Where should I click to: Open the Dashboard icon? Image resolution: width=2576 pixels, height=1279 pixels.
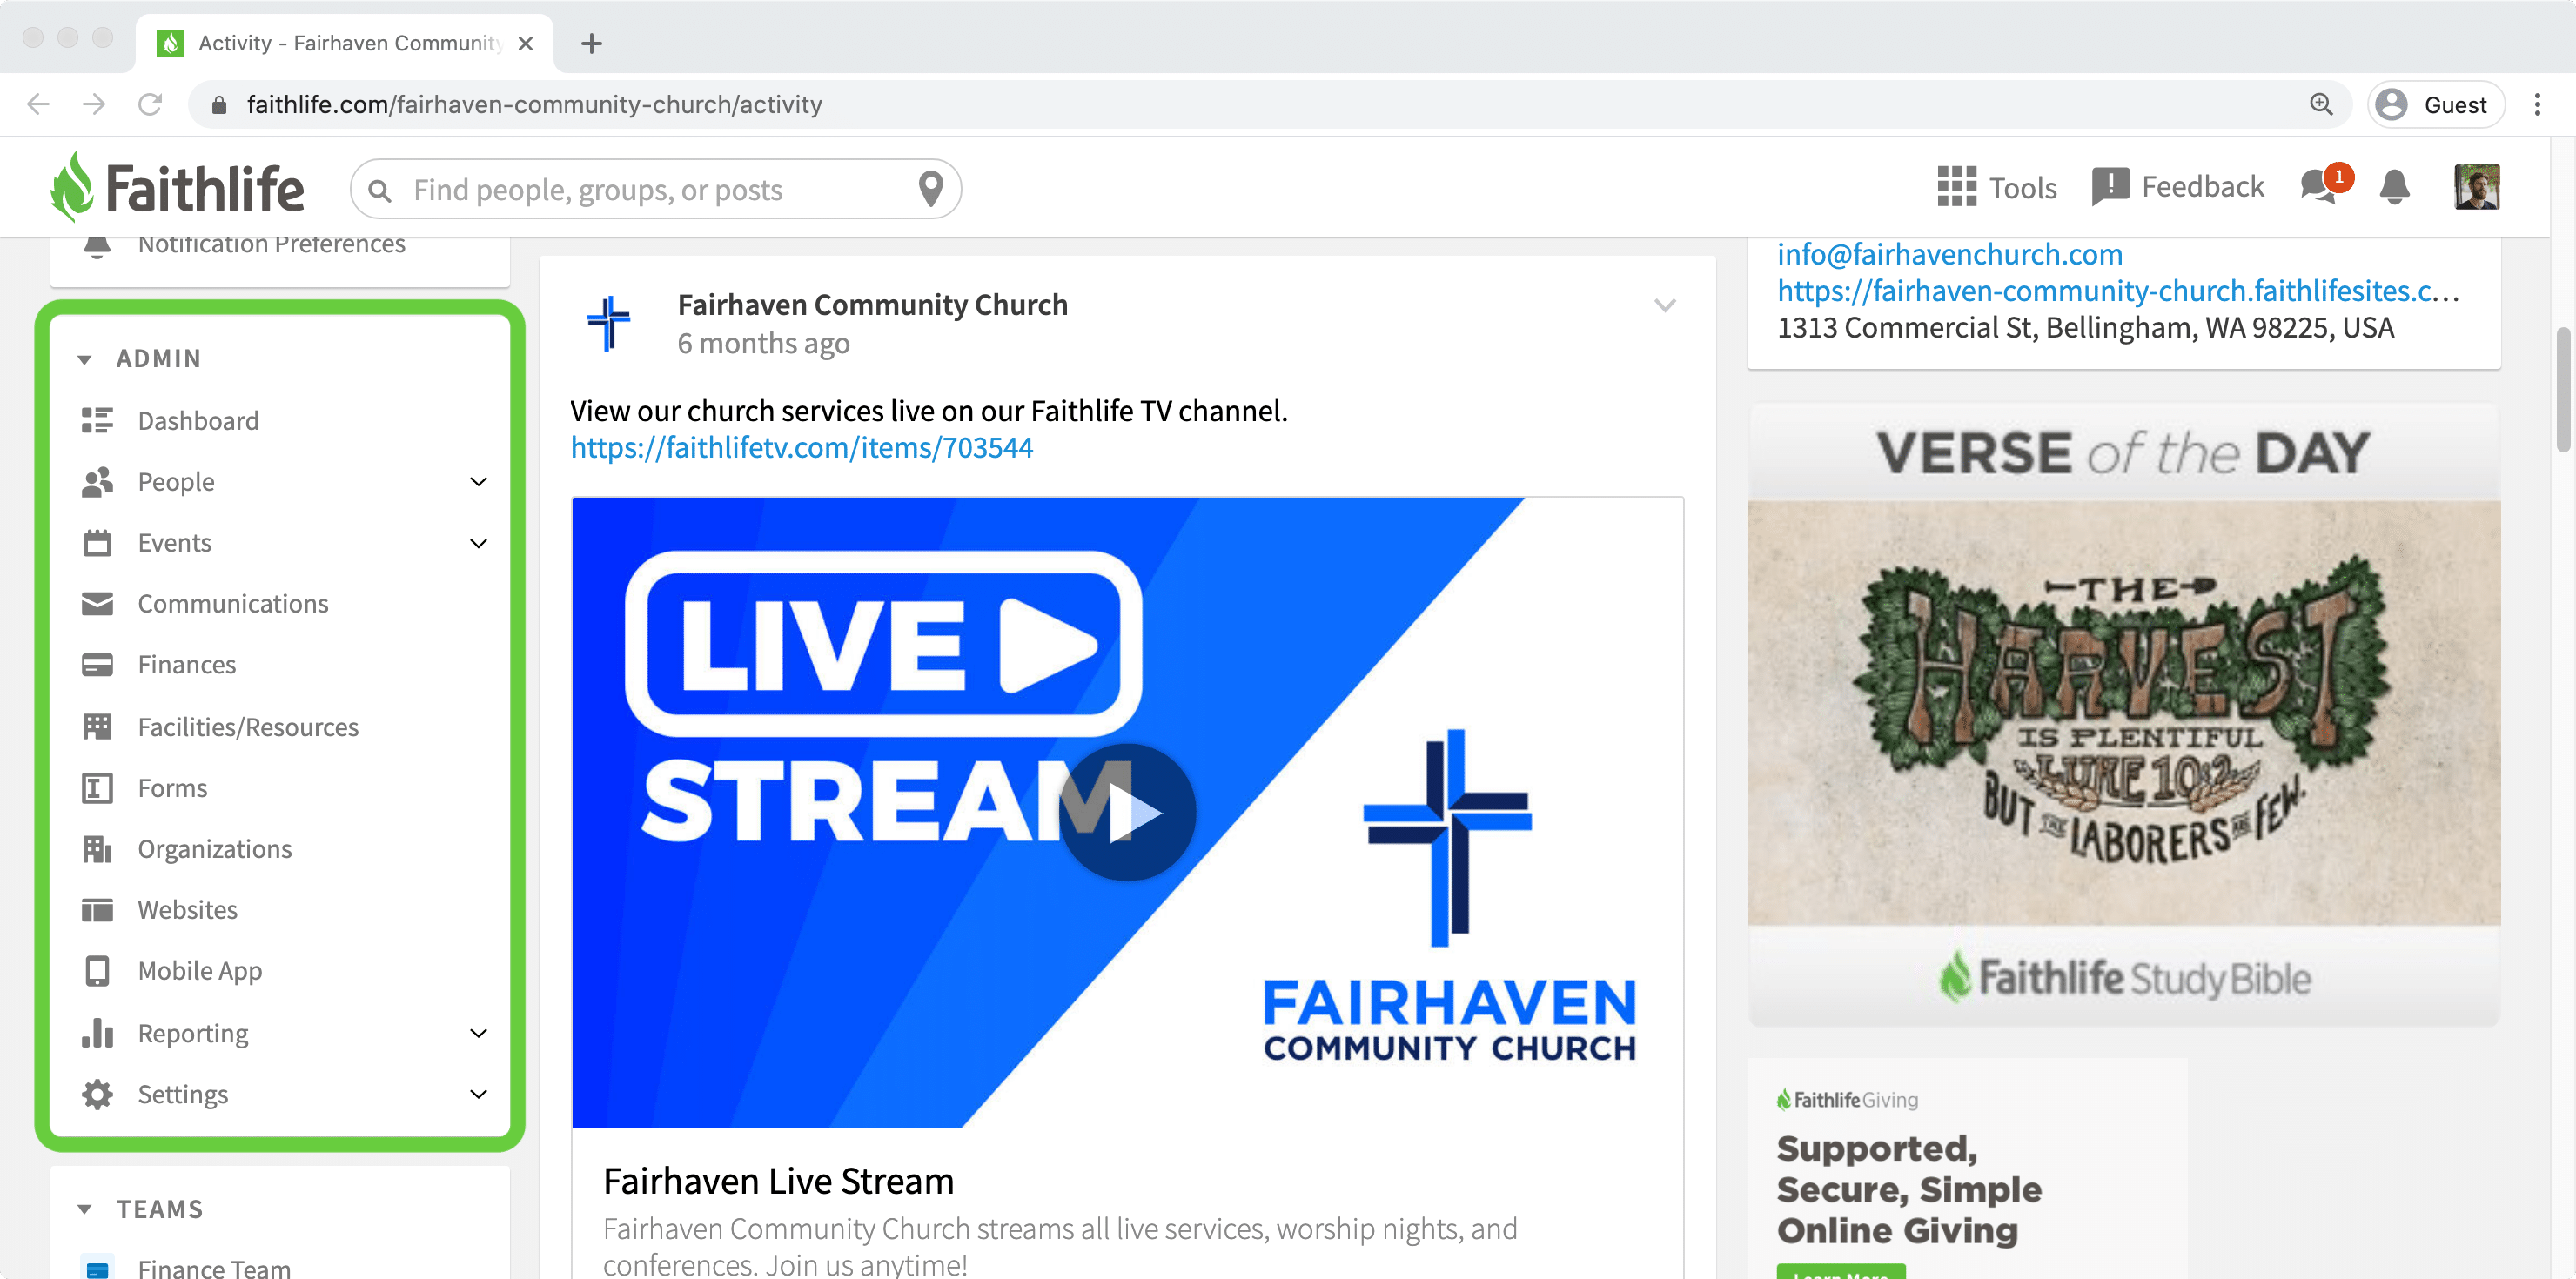point(97,420)
